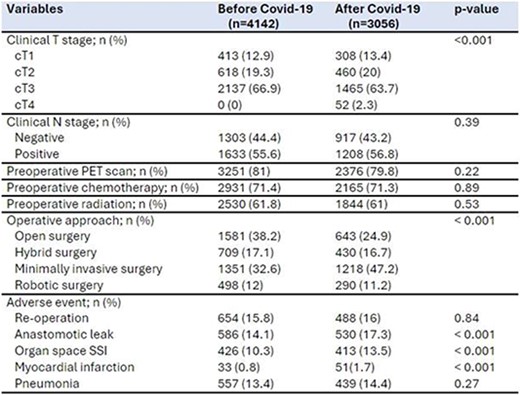The image size is (520, 395).
Task: Select the Pneumonia p-value 0.27
Action: [x=467, y=383]
